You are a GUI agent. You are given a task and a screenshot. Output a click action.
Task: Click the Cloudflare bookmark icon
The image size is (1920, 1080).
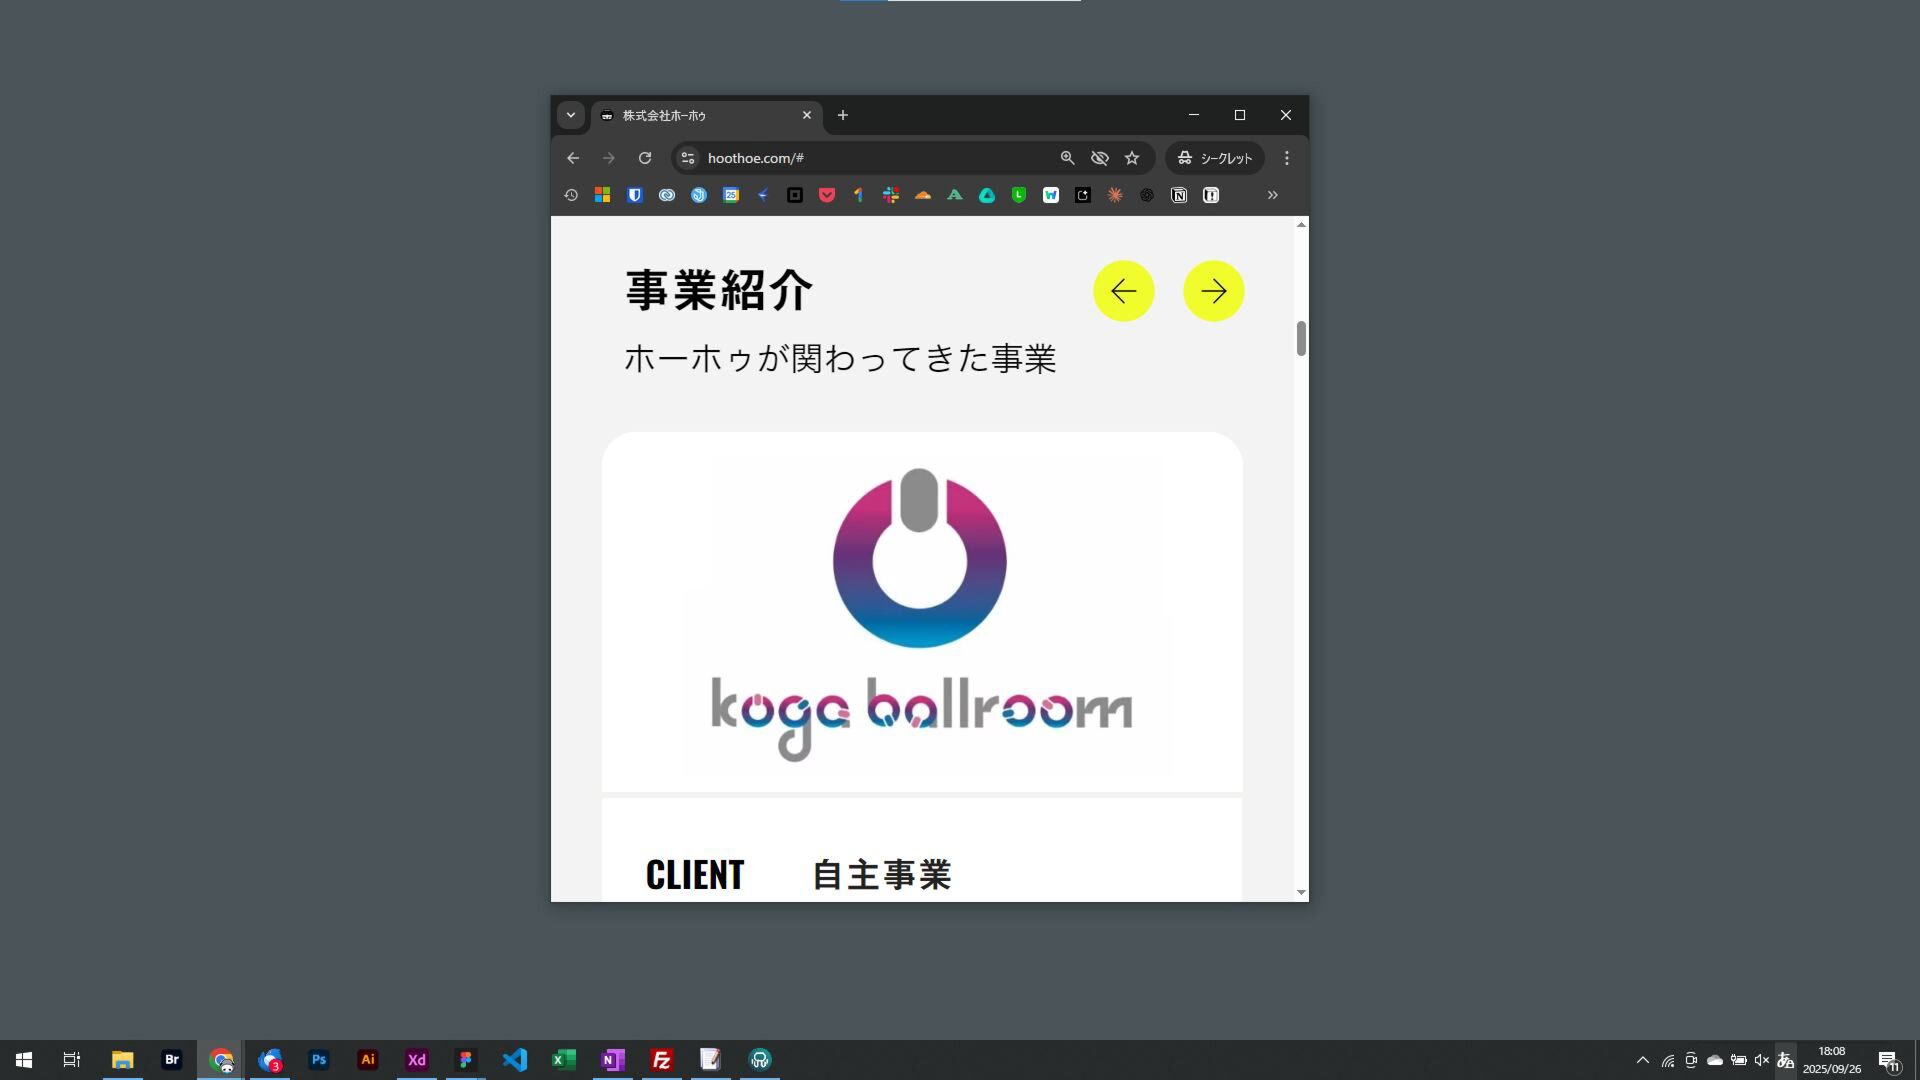tap(922, 196)
